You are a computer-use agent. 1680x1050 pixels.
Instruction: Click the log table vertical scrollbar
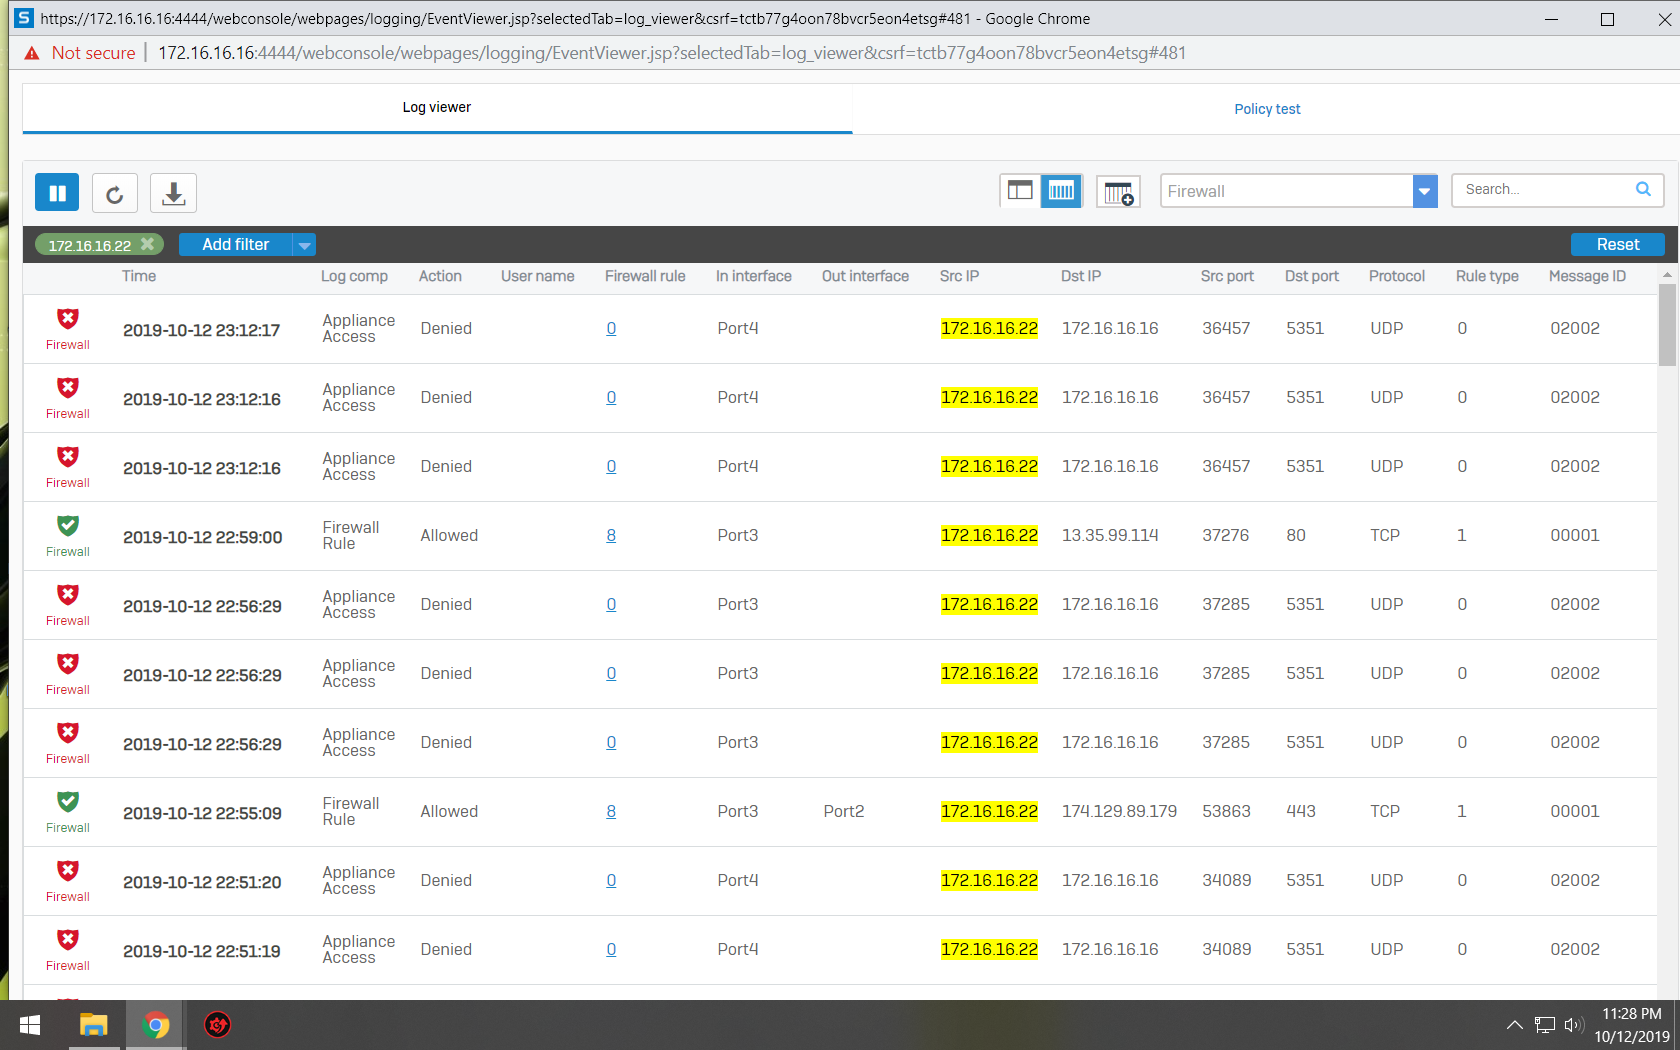coord(1666,325)
